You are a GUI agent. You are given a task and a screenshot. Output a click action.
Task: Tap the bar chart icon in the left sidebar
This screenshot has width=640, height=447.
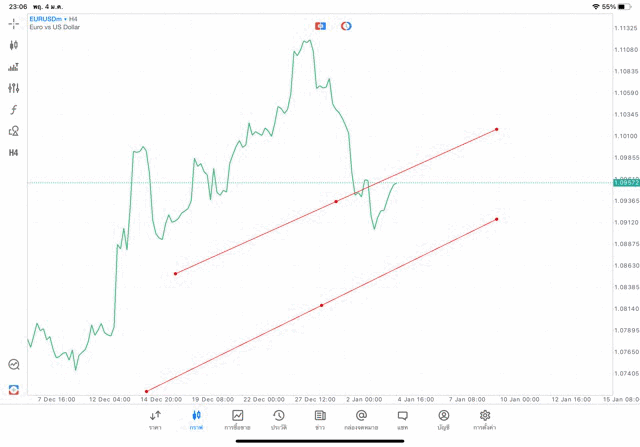tap(14, 67)
